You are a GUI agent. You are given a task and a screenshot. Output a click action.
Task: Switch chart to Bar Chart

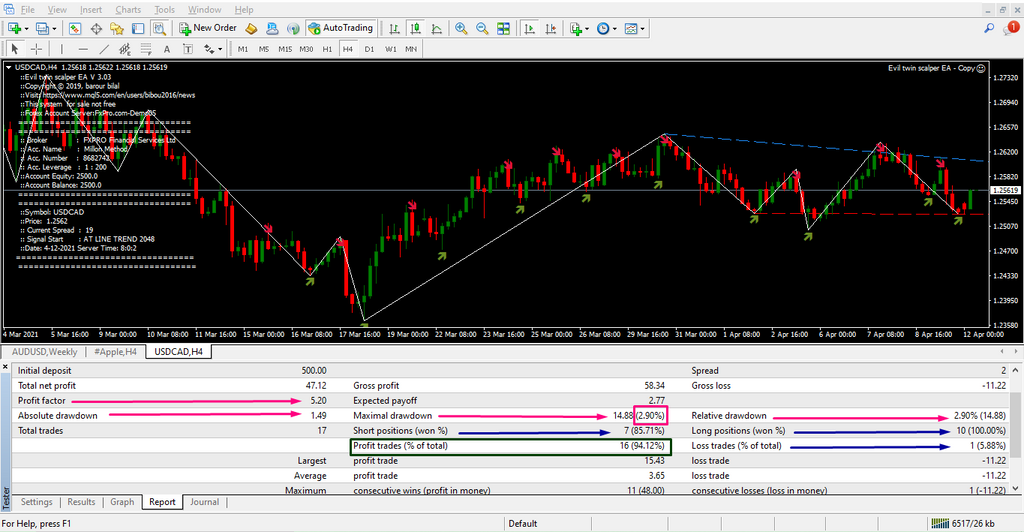394,28
